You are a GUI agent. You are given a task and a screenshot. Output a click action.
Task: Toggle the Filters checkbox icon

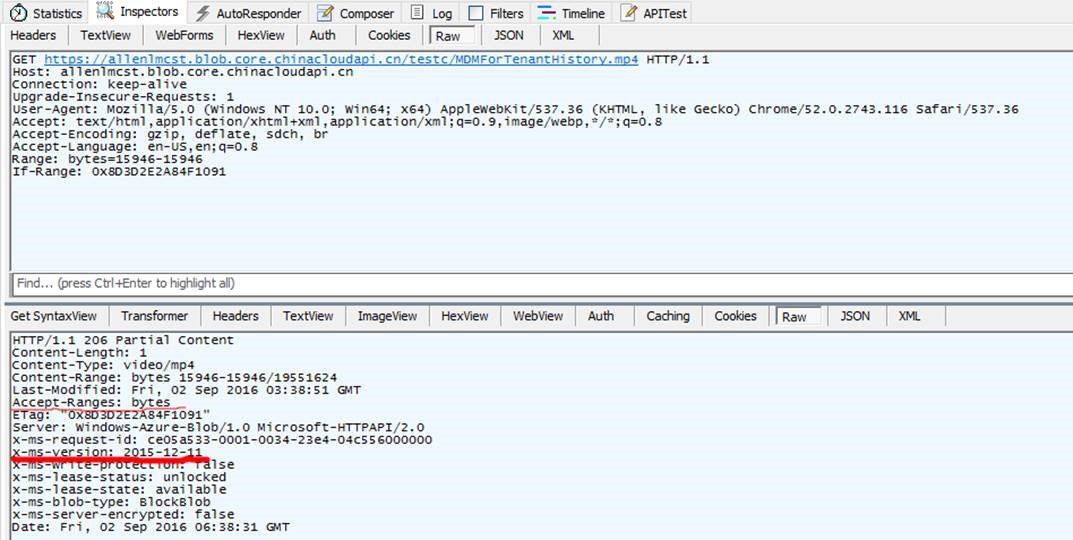tap(476, 14)
